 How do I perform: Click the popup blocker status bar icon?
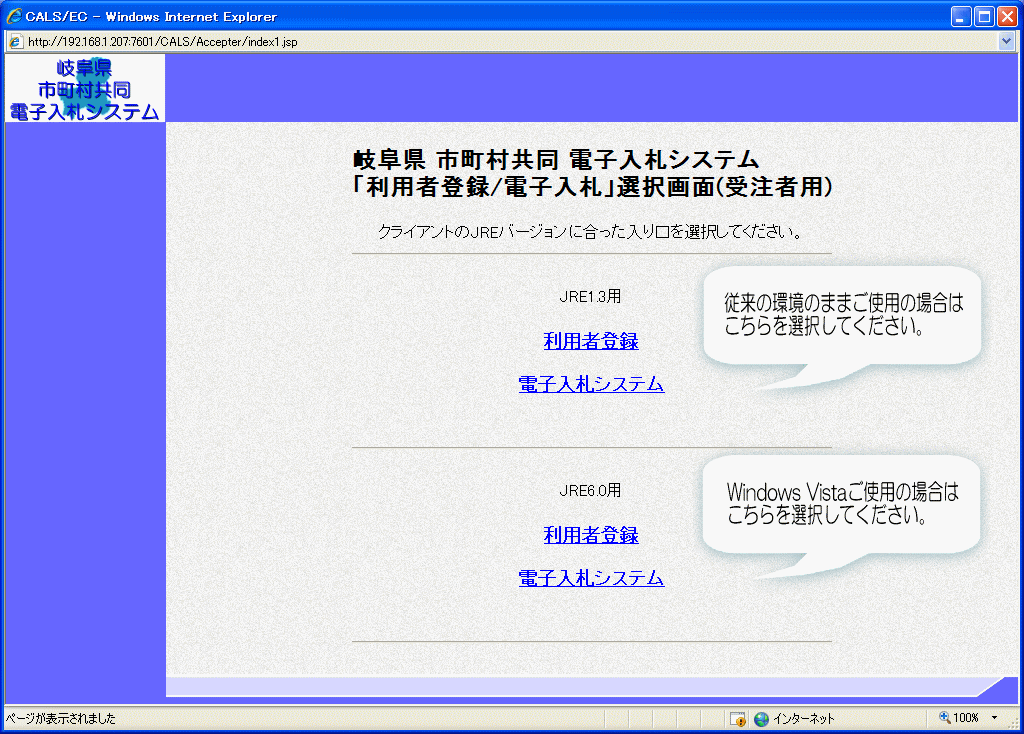click(738, 719)
